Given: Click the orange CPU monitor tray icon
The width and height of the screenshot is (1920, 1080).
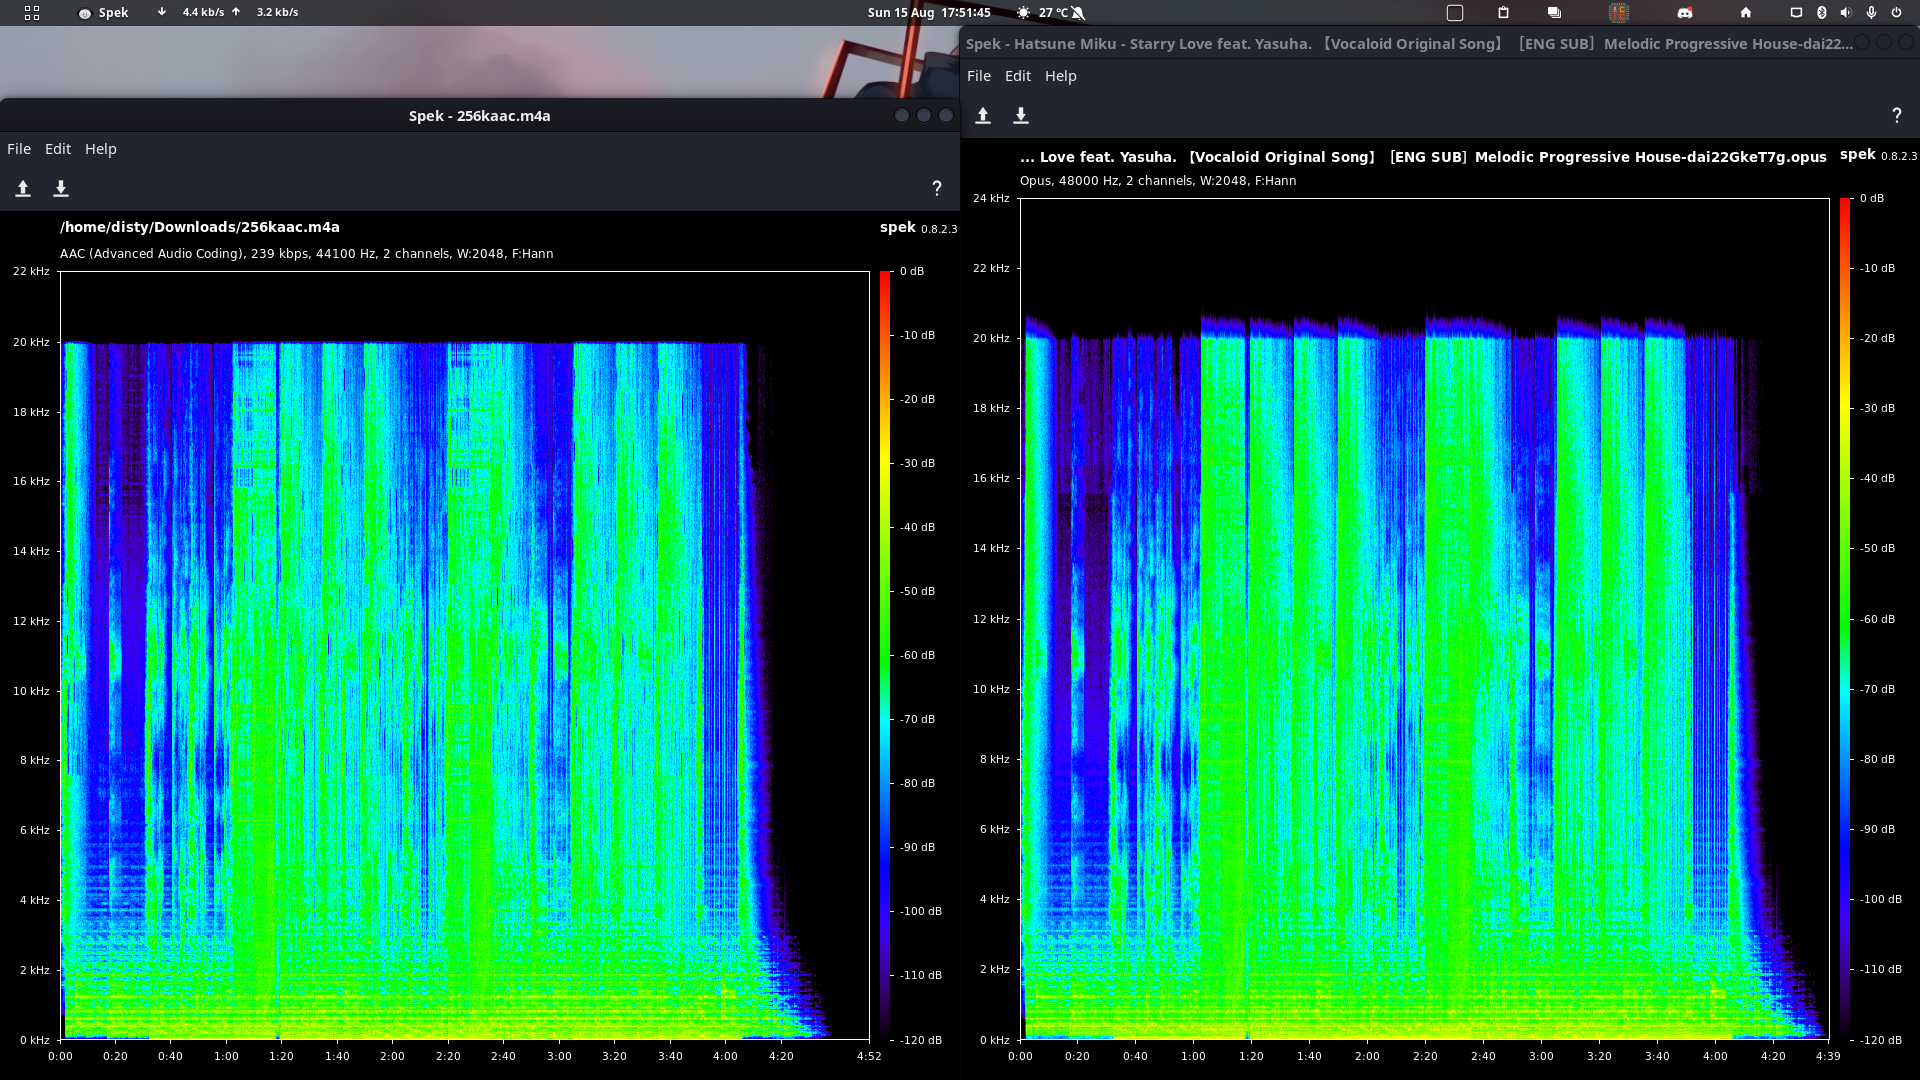Looking at the screenshot, I should 1619,13.
